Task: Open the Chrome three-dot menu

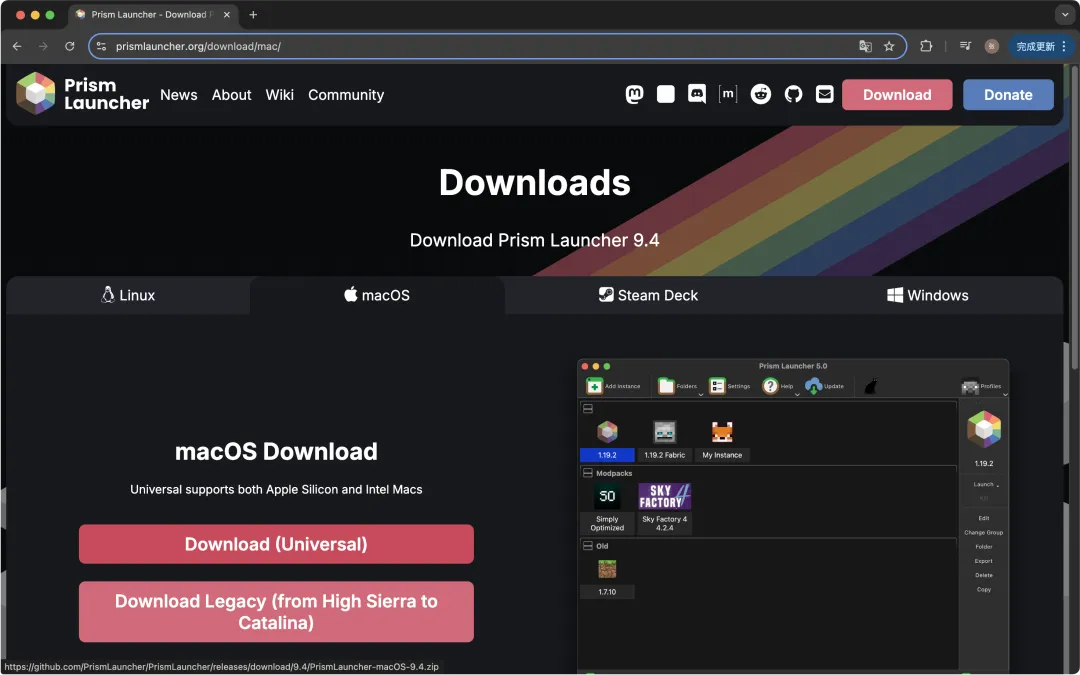Action: (1064, 46)
